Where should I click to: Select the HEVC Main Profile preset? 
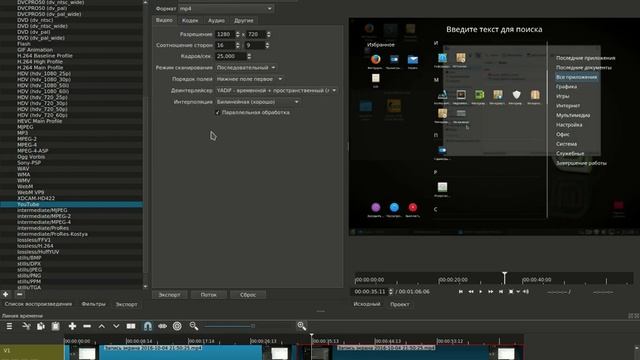(71, 121)
